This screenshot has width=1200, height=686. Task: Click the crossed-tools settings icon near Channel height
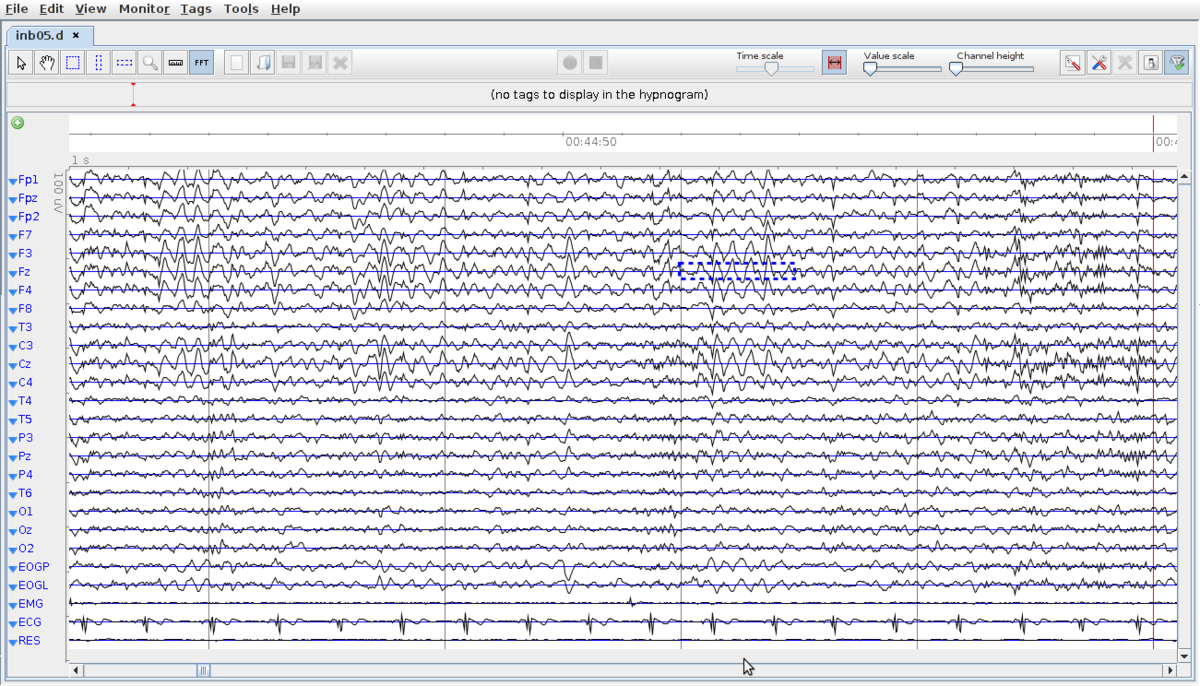(x=1098, y=62)
